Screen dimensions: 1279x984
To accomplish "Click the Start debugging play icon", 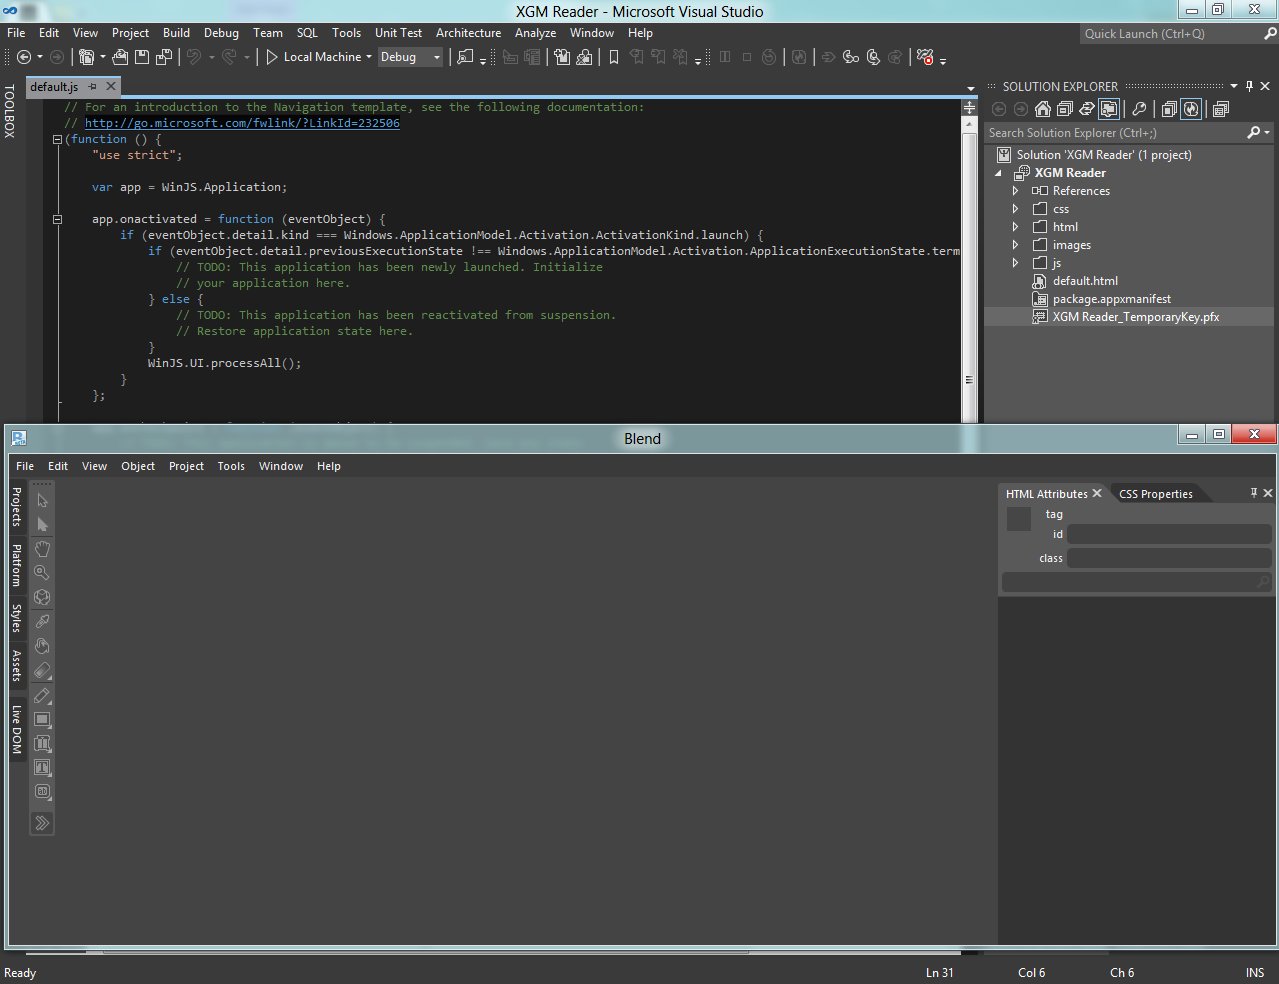I will (x=271, y=58).
